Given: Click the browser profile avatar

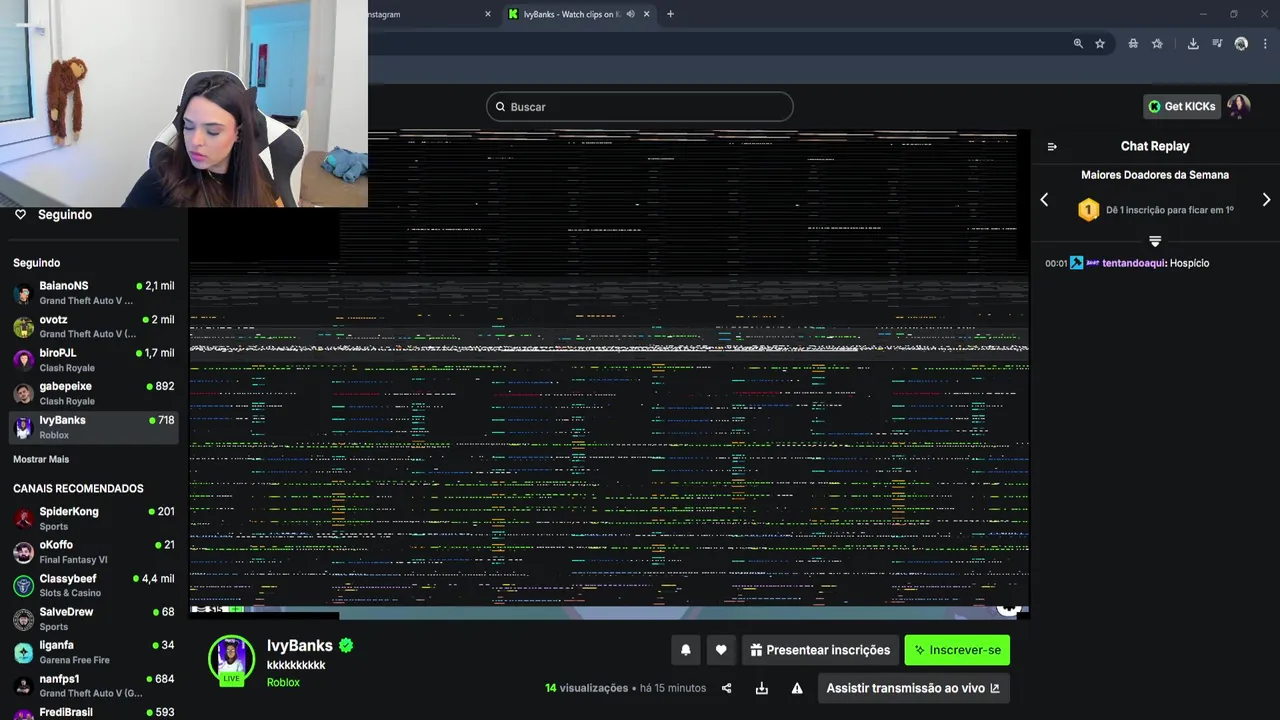Looking at the screenshot, I should coord(1241,43).
